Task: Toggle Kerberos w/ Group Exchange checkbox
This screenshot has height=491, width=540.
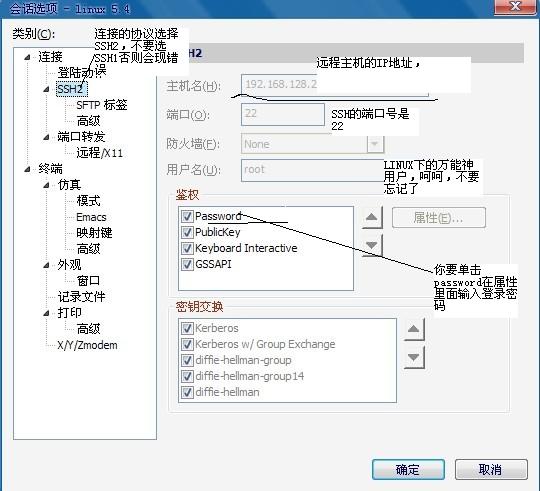Action: pyautogui.click(x=187, y=344)
